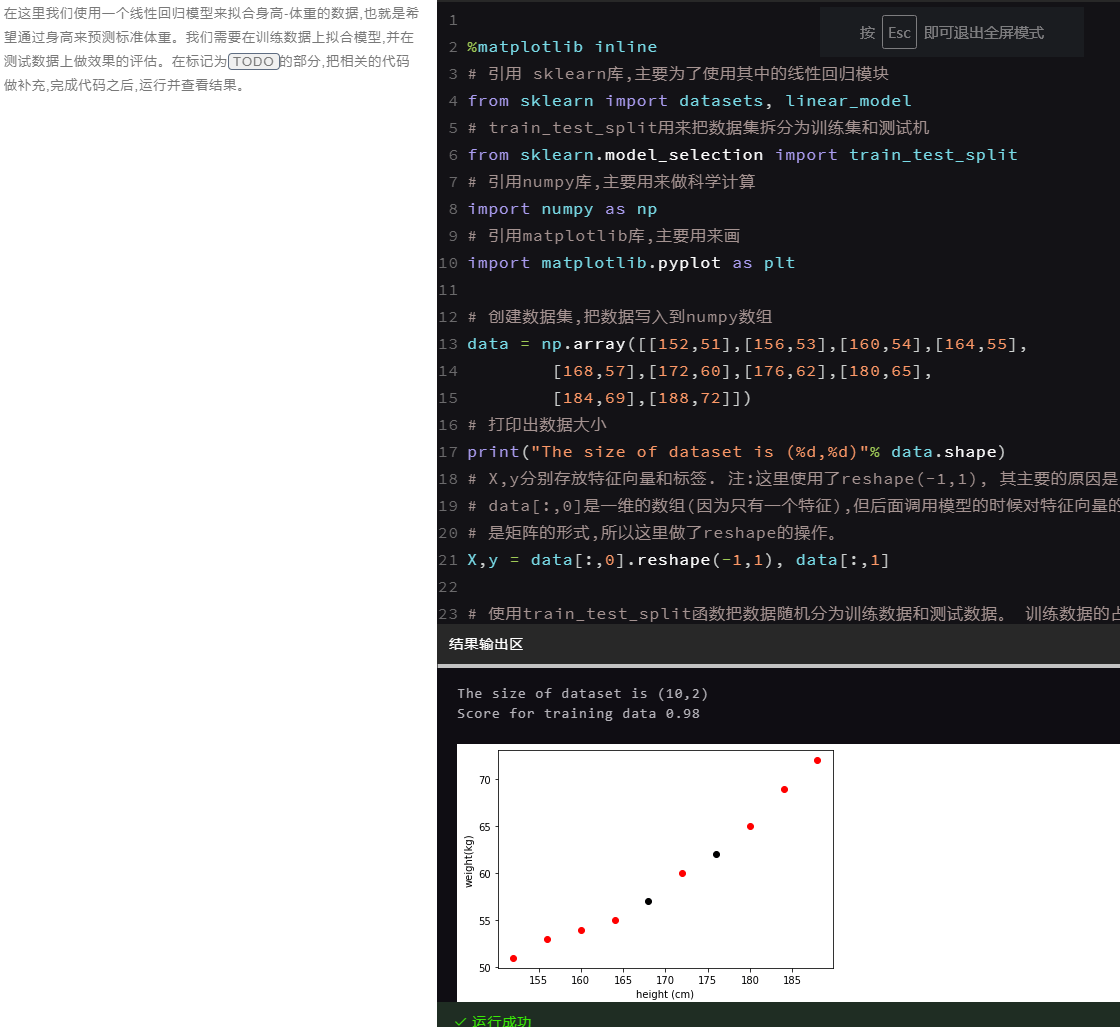Click the 'X,y = data[:,0].reshape' line

tap(679, 560)
